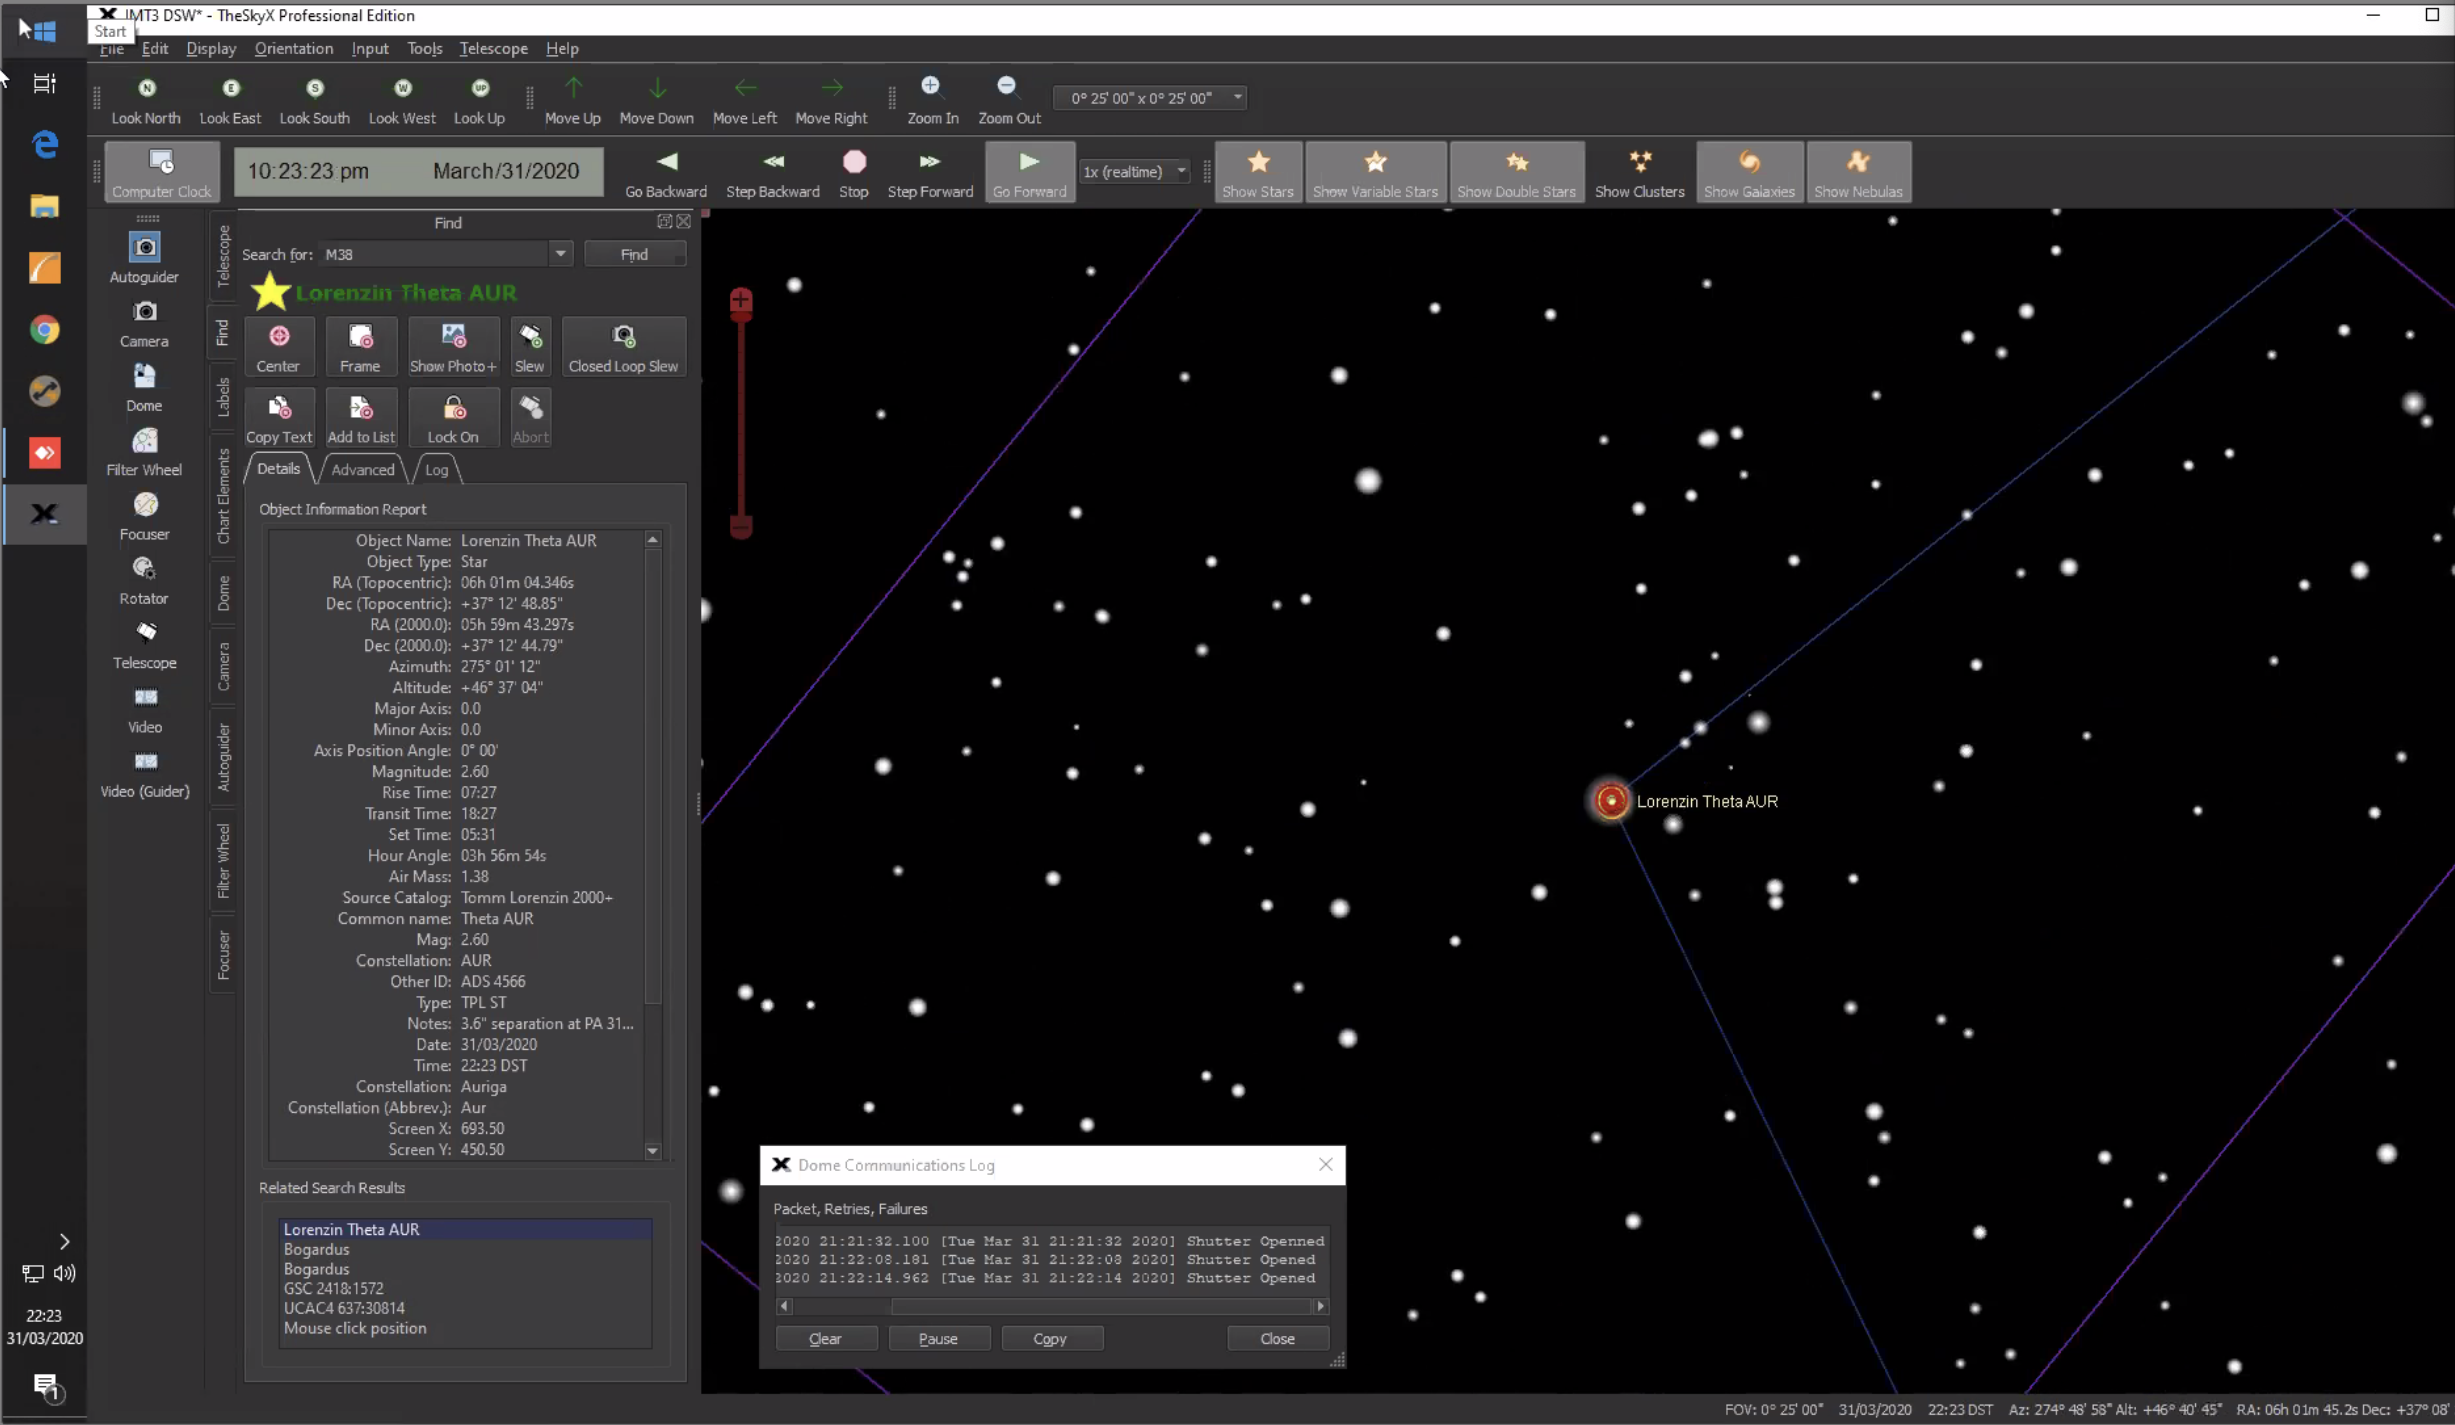This screenshot has width=2455, height=1425.
Task: Open the 1x realtime rate dropdown
Action: (1181, 171)
